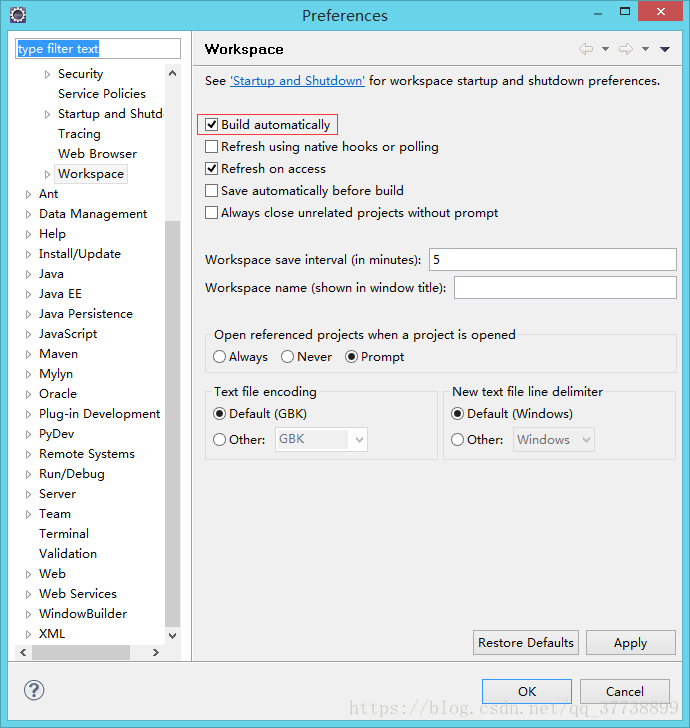690x728 pixels.
Task: Select Java EE category
Action: (60, 294)
